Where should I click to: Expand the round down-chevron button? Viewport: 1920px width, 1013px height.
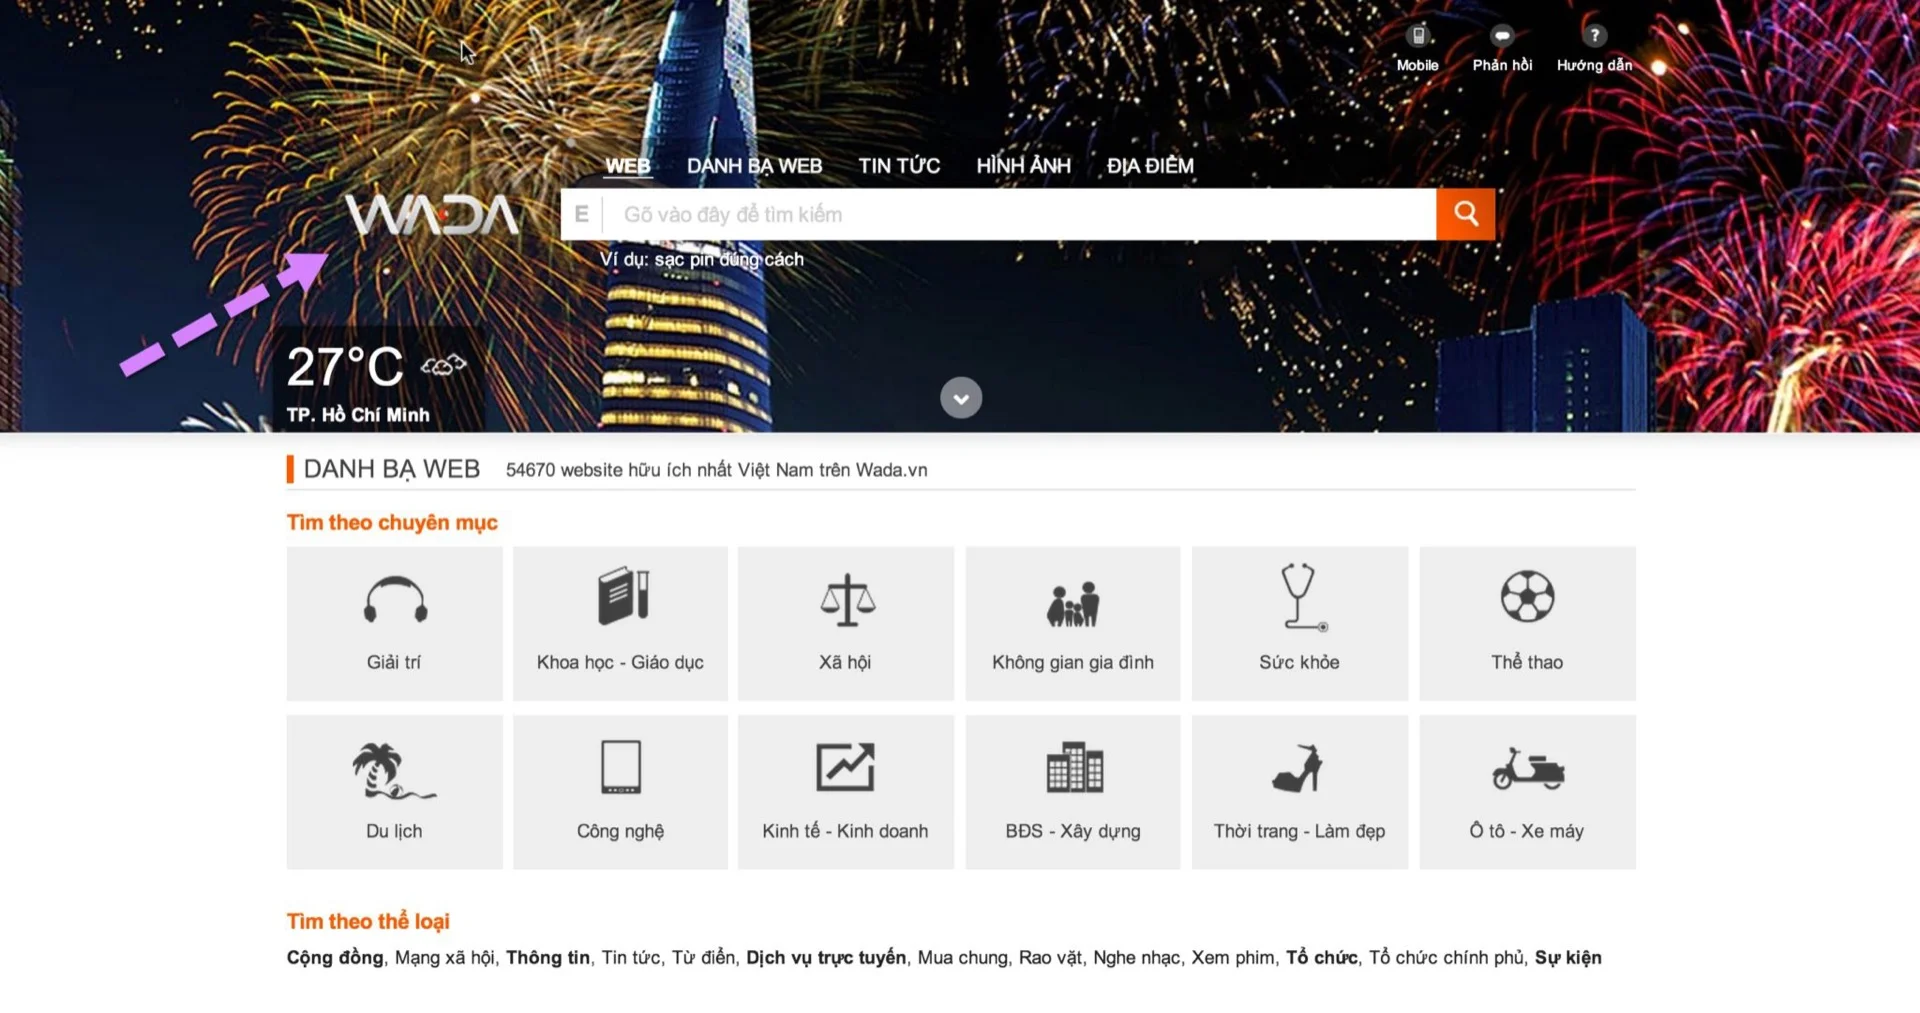(960, 398)
